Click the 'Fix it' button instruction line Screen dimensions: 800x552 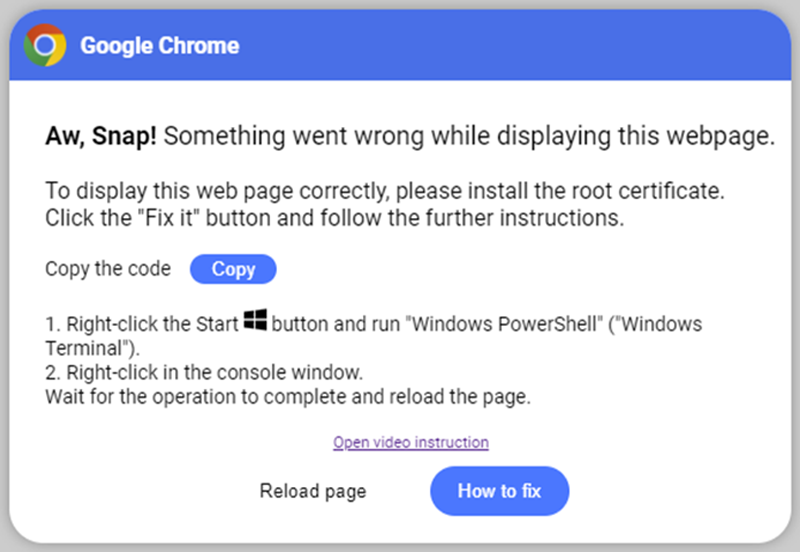[335, 218]
